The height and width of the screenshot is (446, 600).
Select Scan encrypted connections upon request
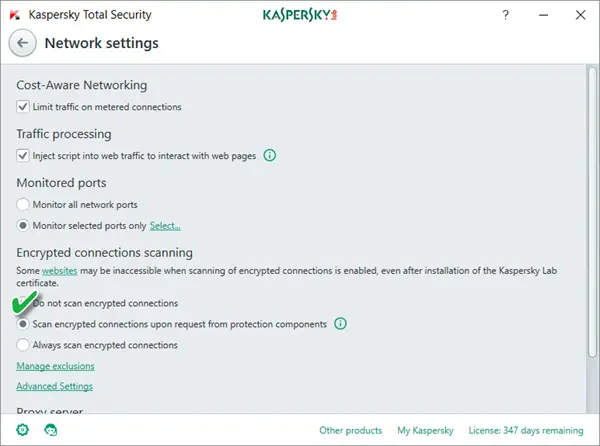click(23, 324)
